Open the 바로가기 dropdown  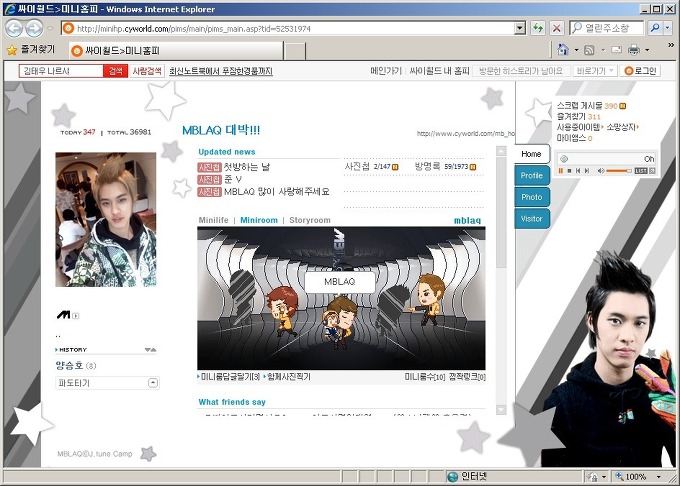594,71
